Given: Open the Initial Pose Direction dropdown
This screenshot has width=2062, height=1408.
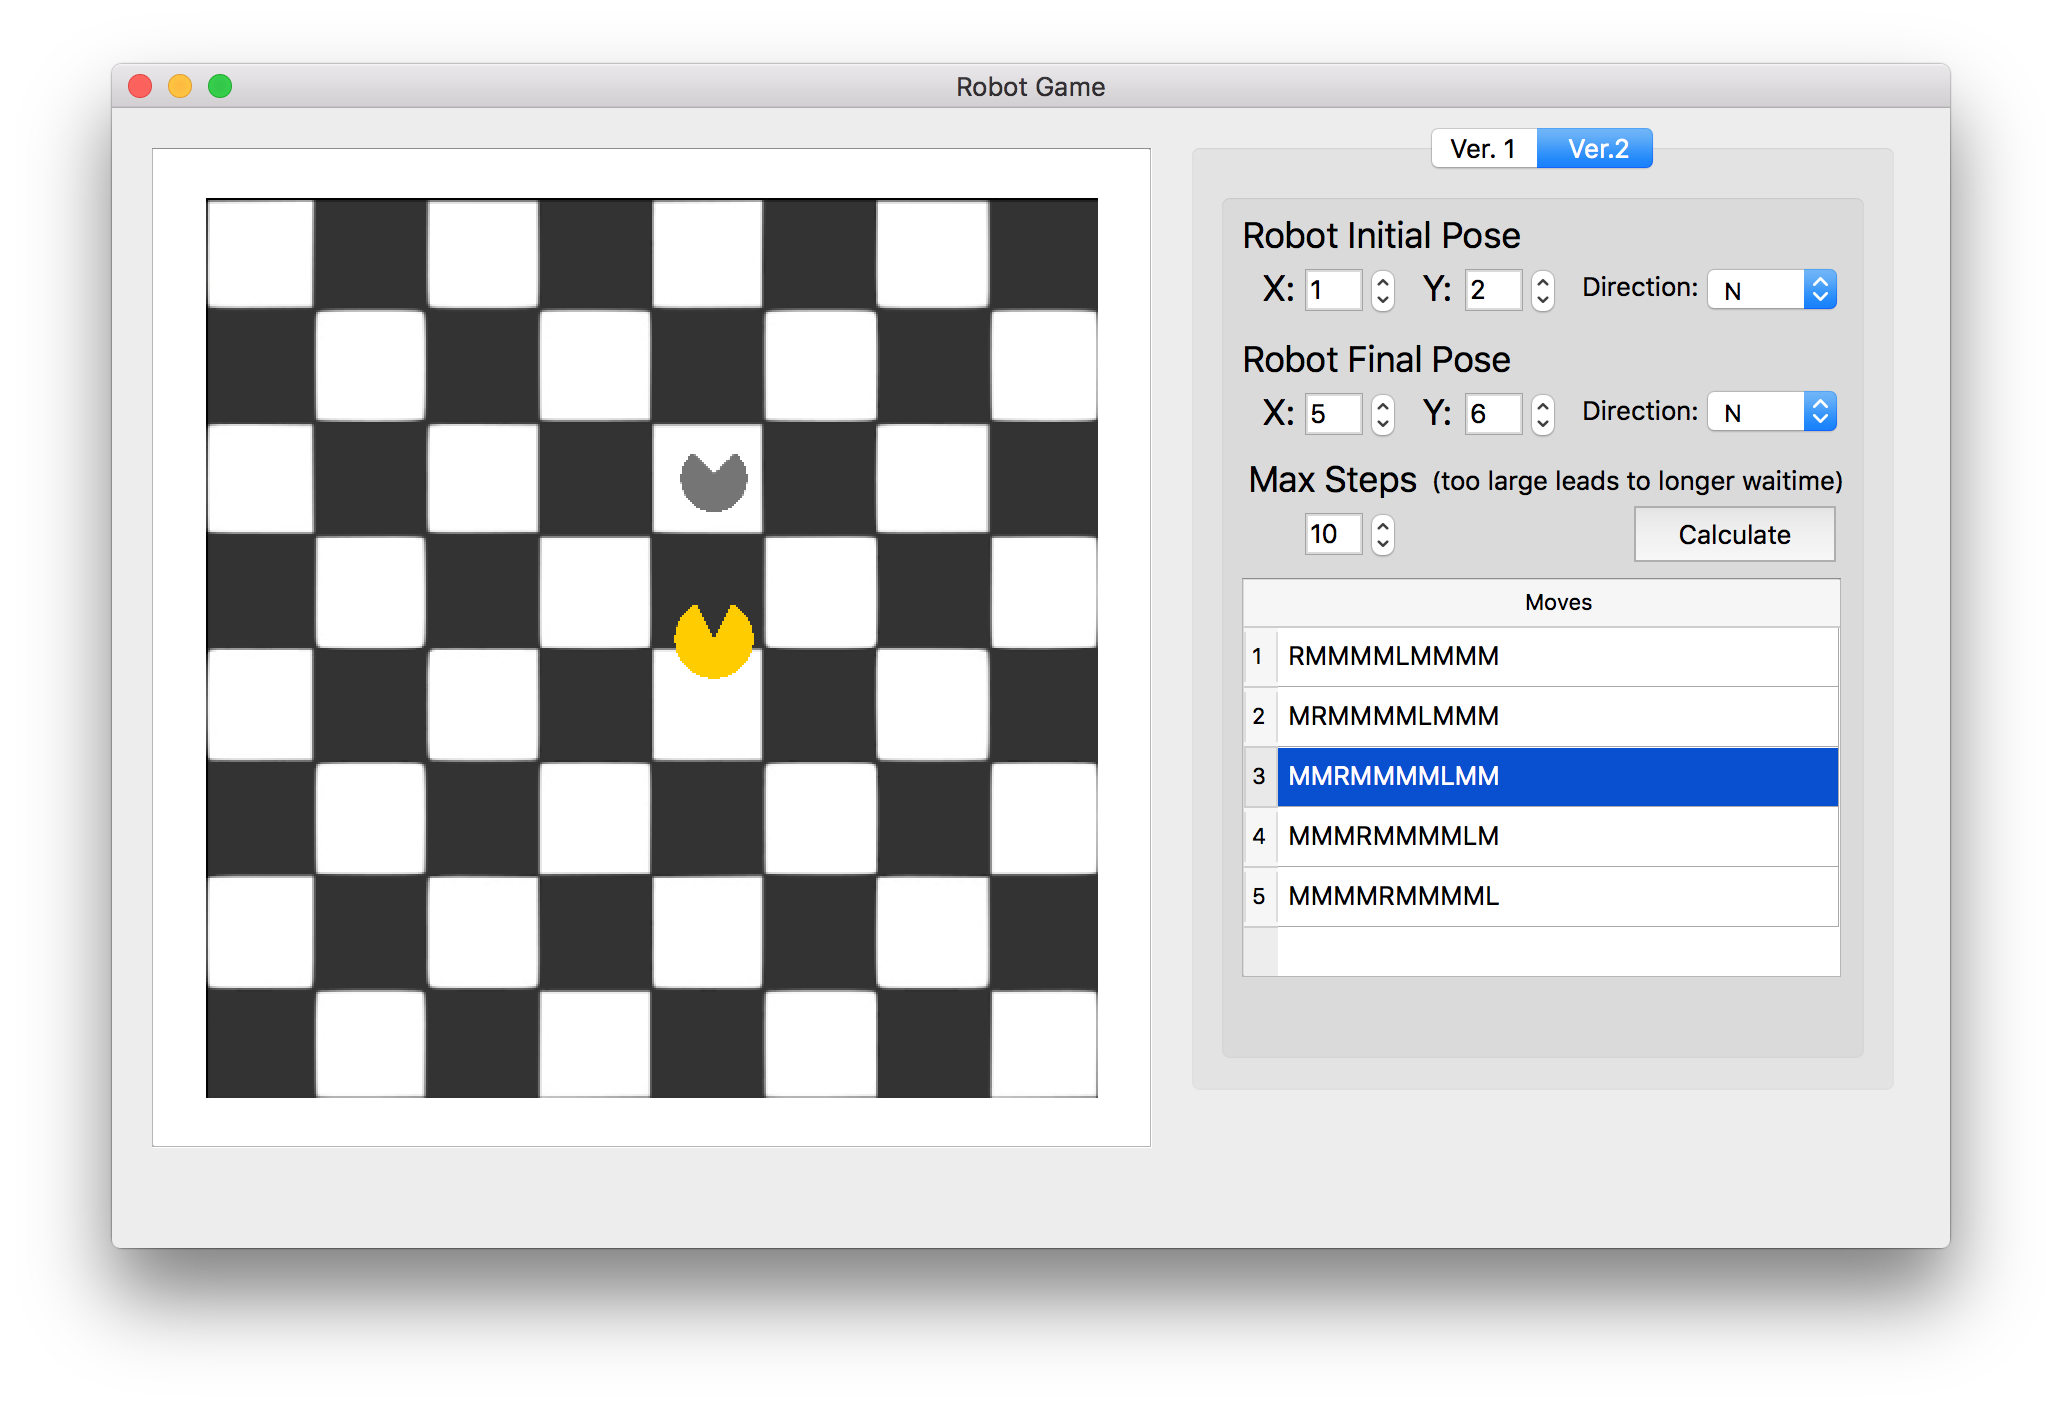Looking at the screenshot, I should click(x=1771, y=290).
